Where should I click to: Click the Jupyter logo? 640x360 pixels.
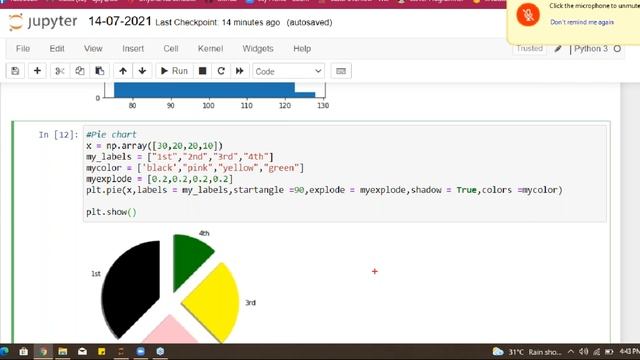pyautogui.click(x=43, y=22)
